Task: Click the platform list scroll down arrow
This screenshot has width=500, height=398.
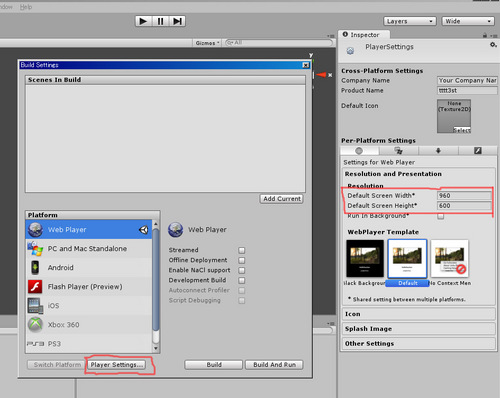Action: coord(156,349)
